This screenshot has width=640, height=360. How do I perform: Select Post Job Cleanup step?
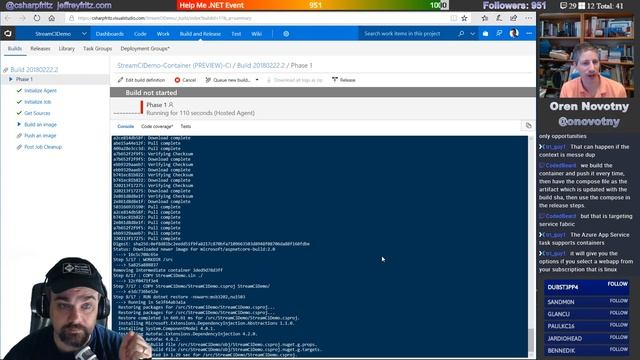(x=43, y=147)
